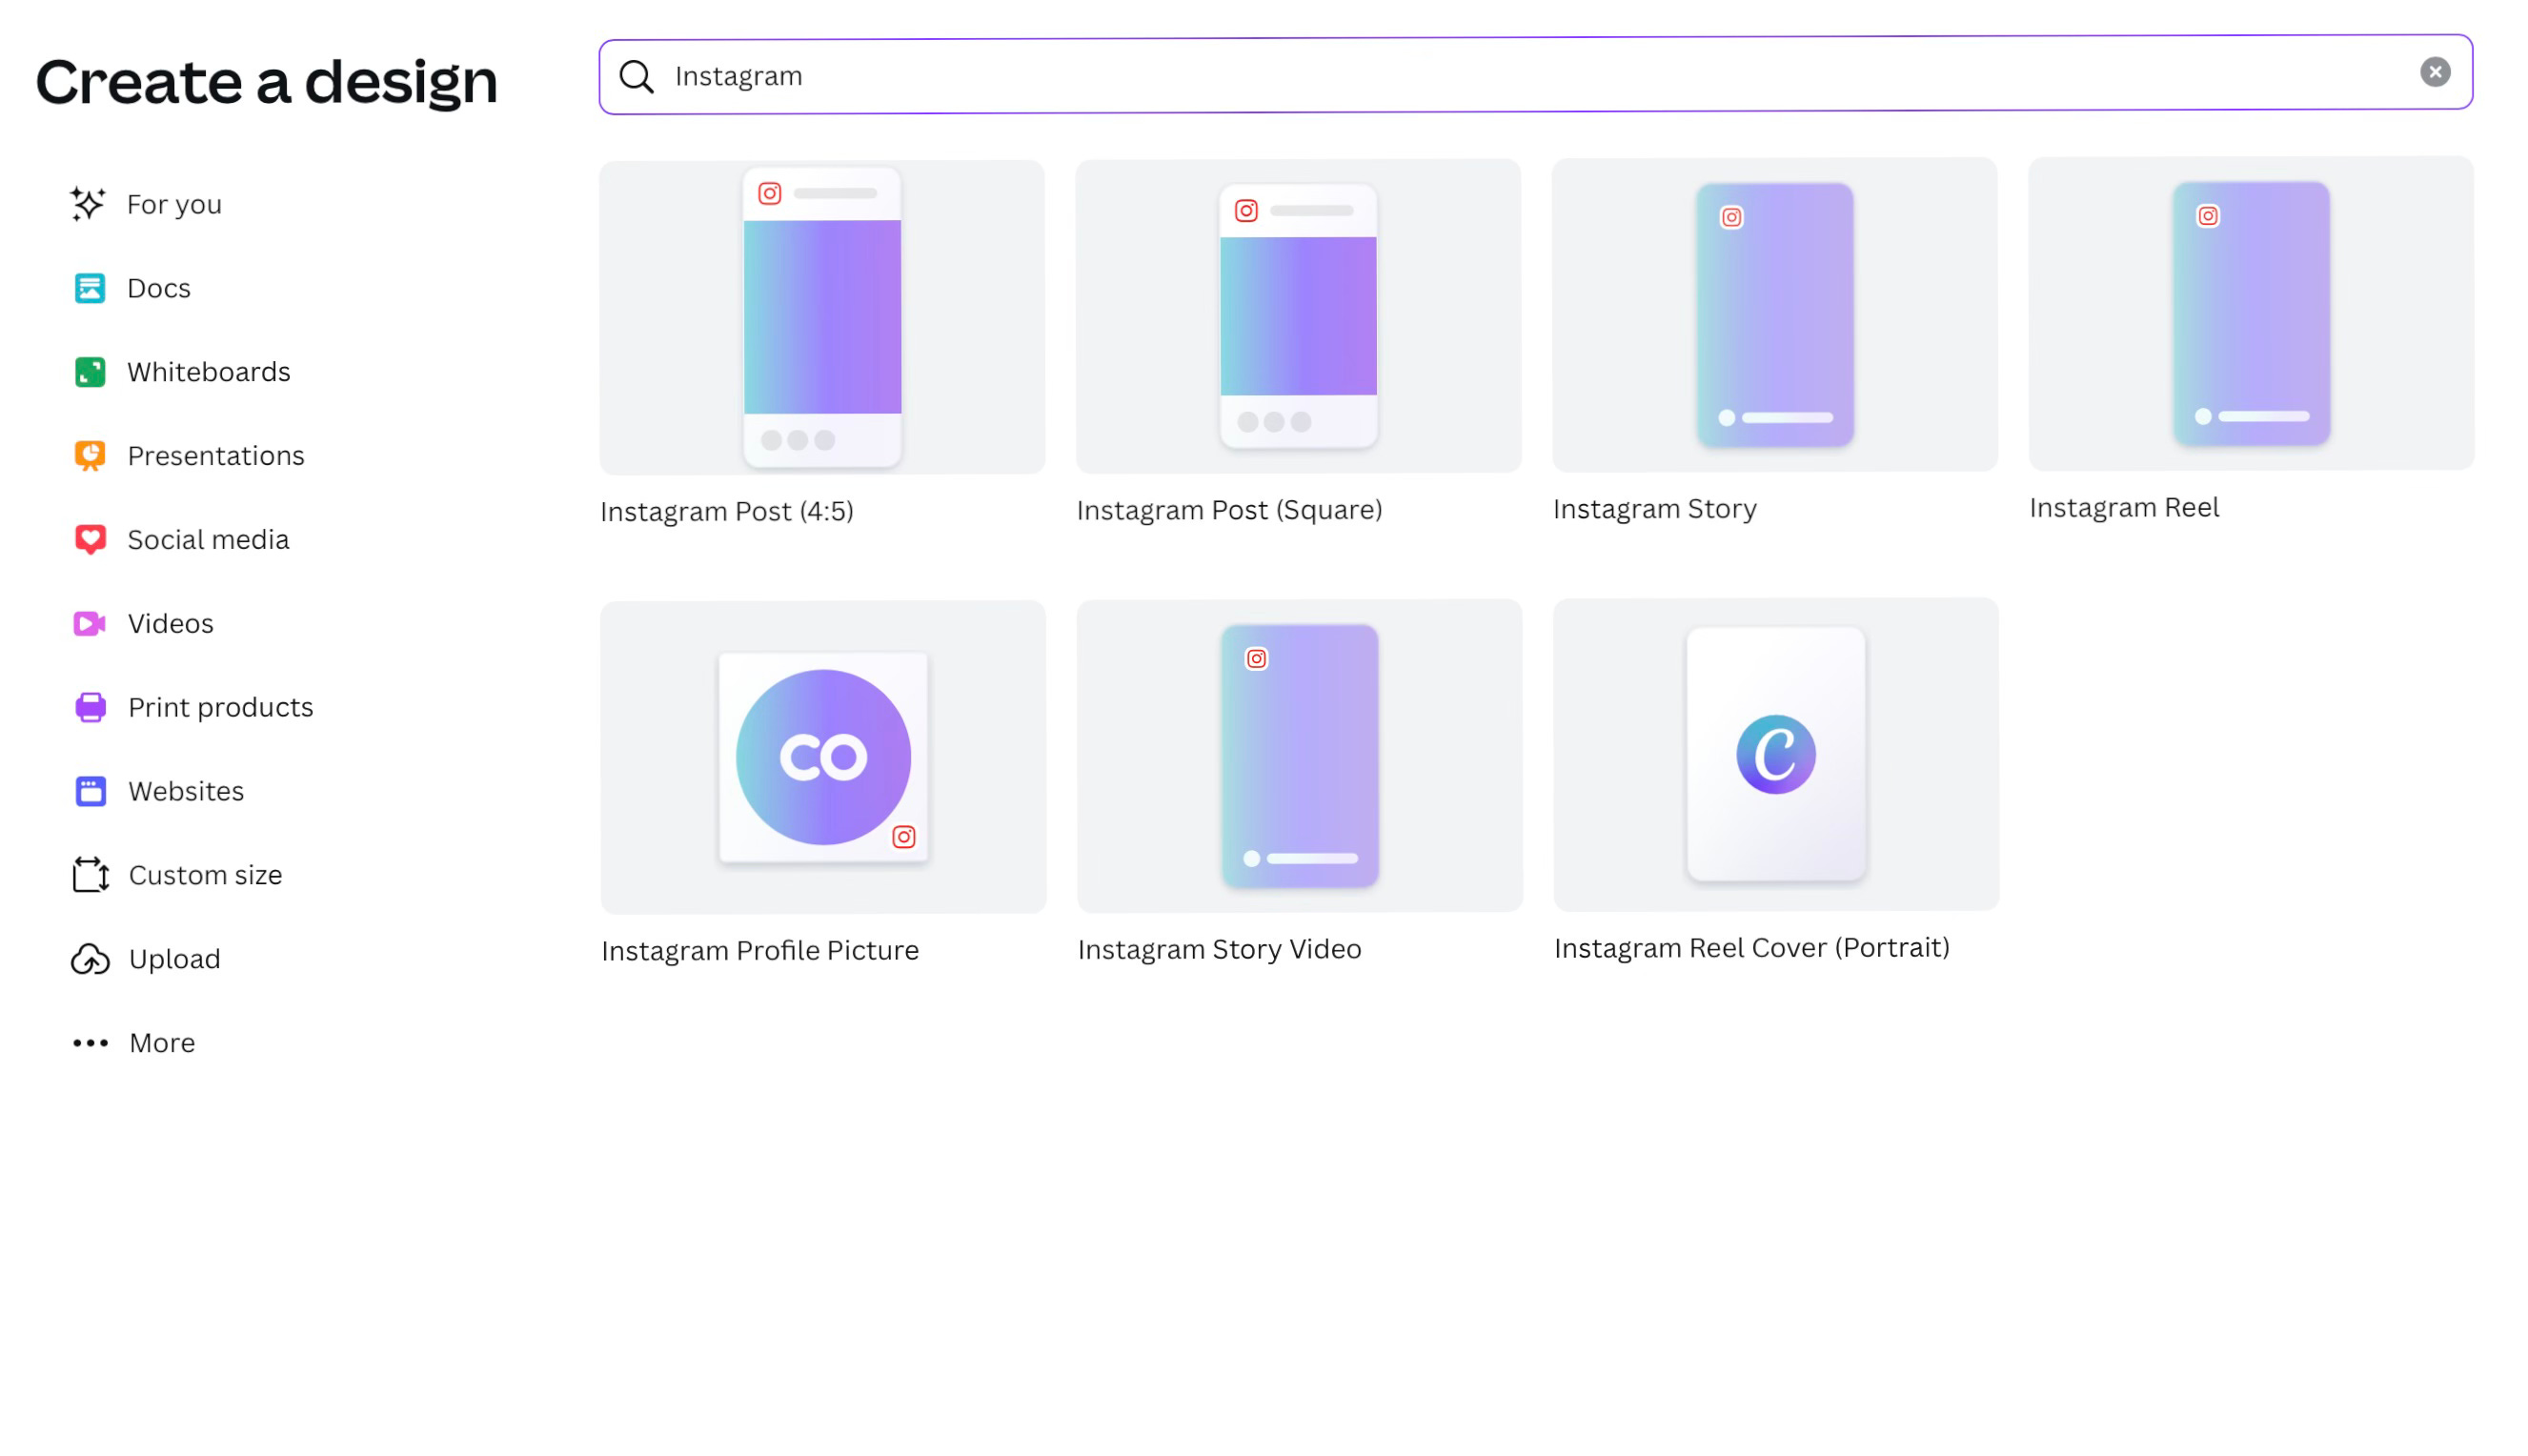The height and width of the screenshot is (1456, 2528).
Task: Expand the More options menu
Action: click(134, 1043)
